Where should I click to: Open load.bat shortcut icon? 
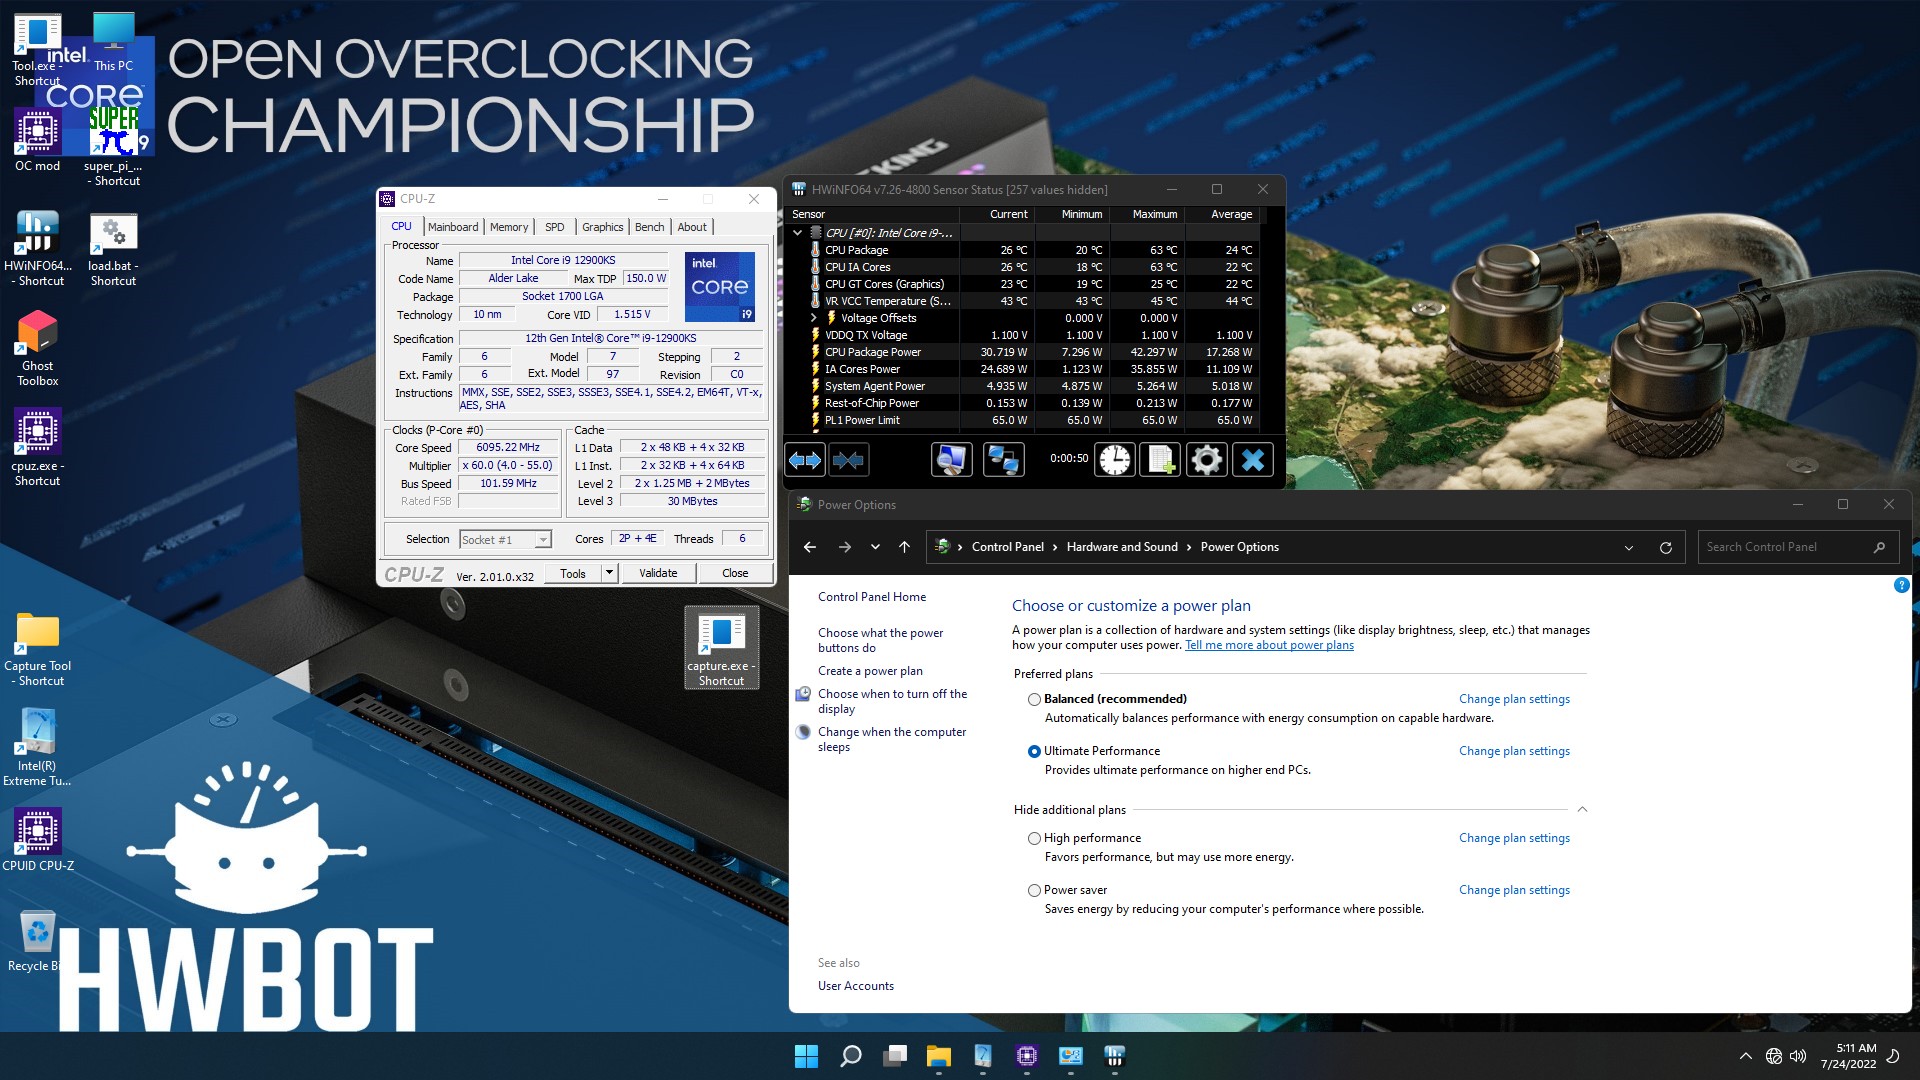pyautogui.click(x=113, y=248)
